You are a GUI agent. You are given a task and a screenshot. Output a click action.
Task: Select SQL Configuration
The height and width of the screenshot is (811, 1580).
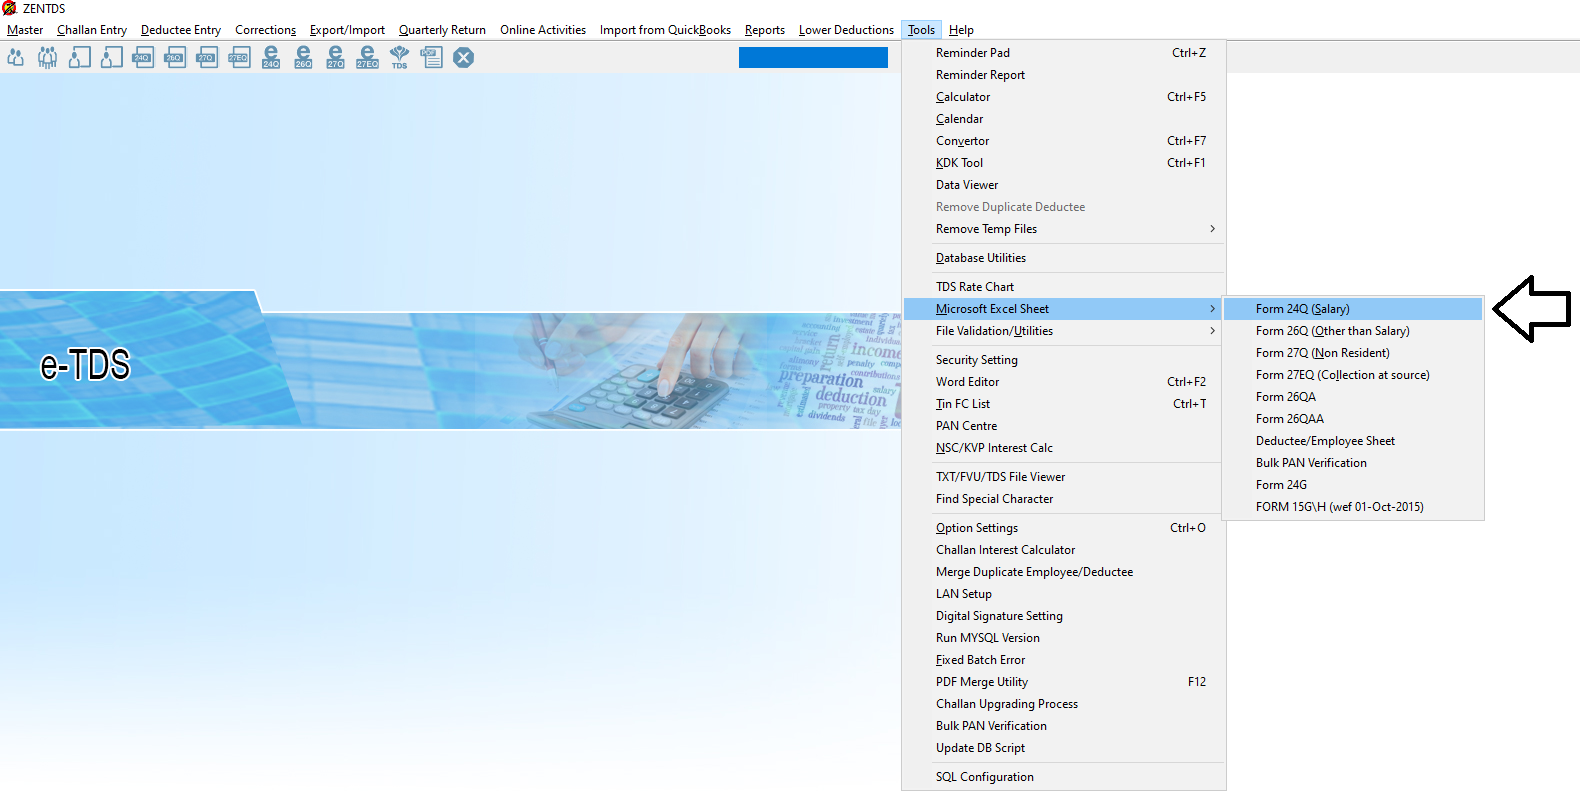coord(1064,777)
